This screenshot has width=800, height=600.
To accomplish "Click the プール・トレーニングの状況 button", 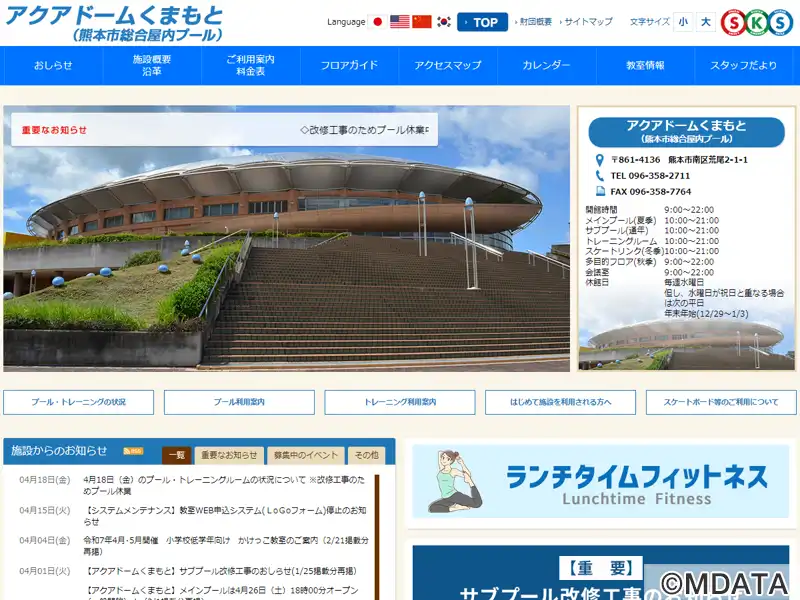I will tap(79, 403).
